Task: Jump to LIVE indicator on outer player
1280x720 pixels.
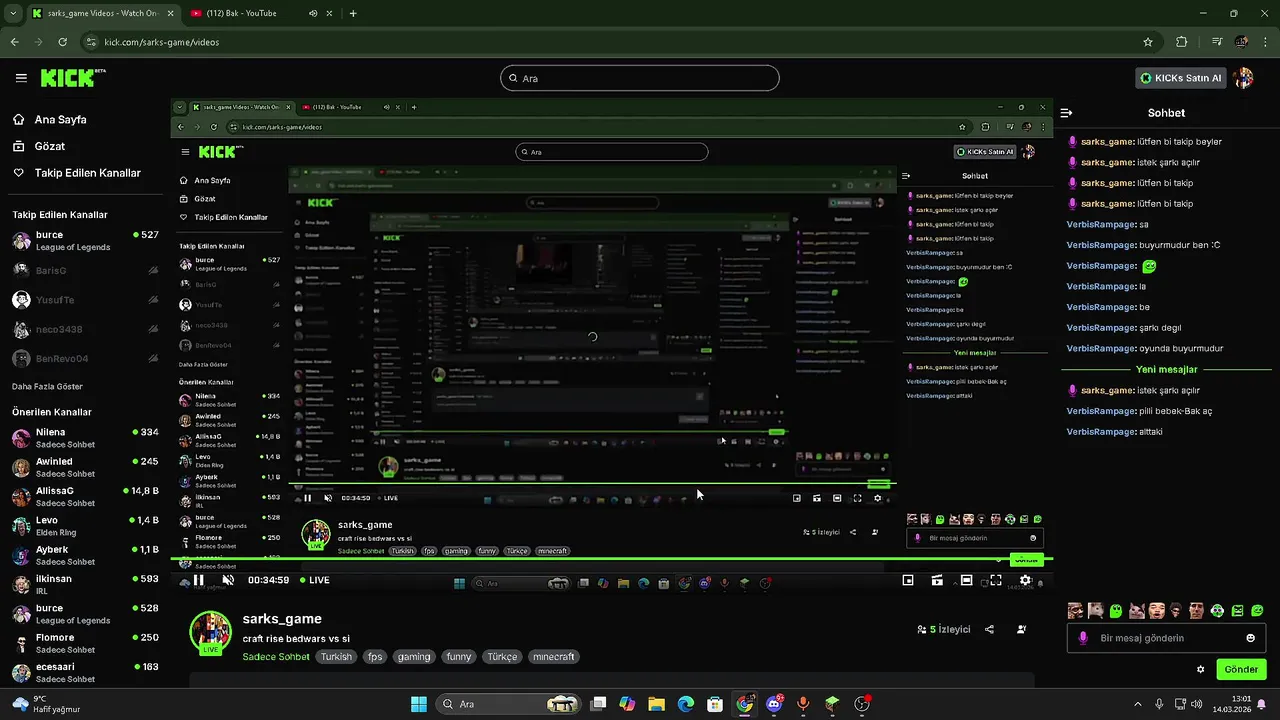Action: click(315, 580)
